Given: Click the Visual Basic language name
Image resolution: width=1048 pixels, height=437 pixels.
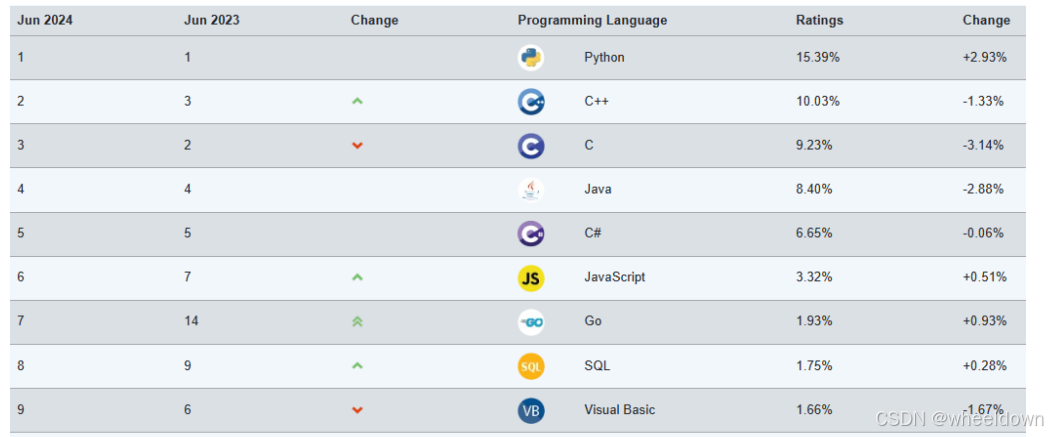Looking at the screenshot, I should tap(620, 410).
